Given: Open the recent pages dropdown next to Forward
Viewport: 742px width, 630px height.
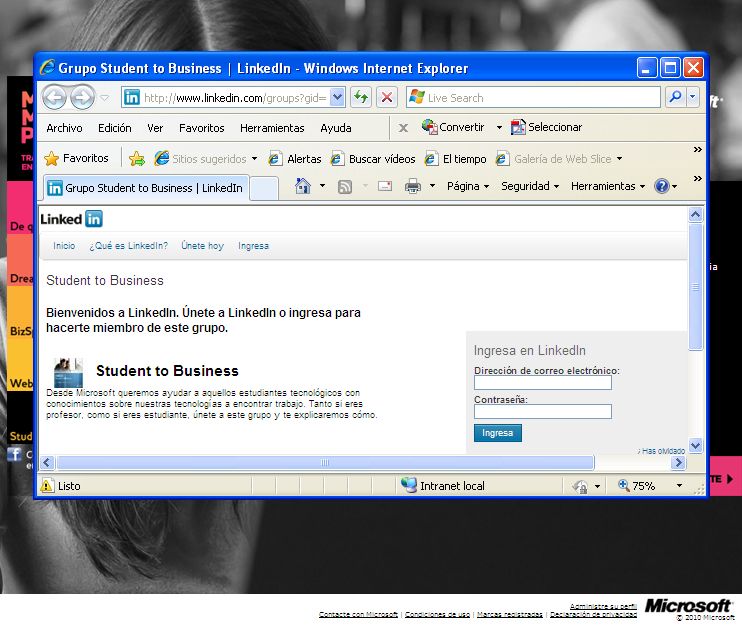Looking at the screenshot, I should pyautogui.click(x=105, y=98).
